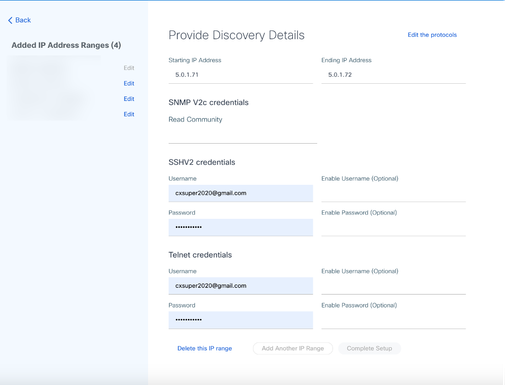Edit the second added IP range
This screenshot has height=385, width=505.
coord(129,83)
